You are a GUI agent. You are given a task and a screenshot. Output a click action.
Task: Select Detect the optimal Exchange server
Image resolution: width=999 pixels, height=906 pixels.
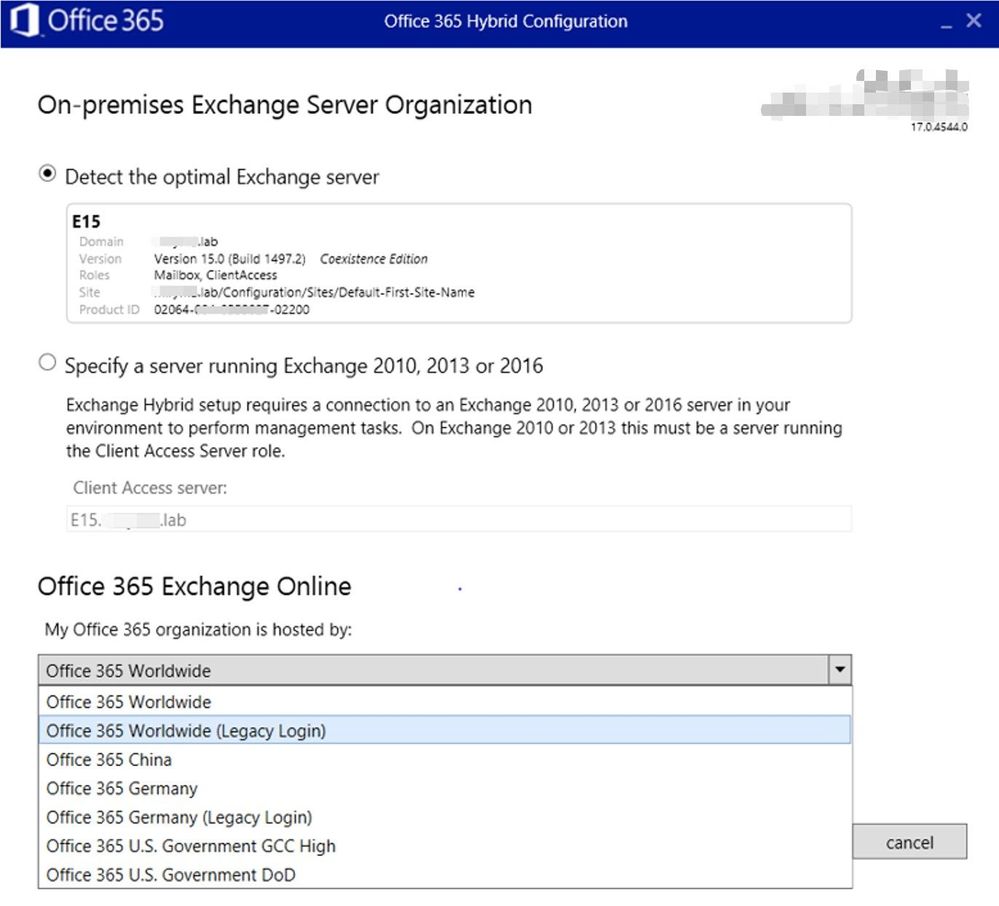47,174
